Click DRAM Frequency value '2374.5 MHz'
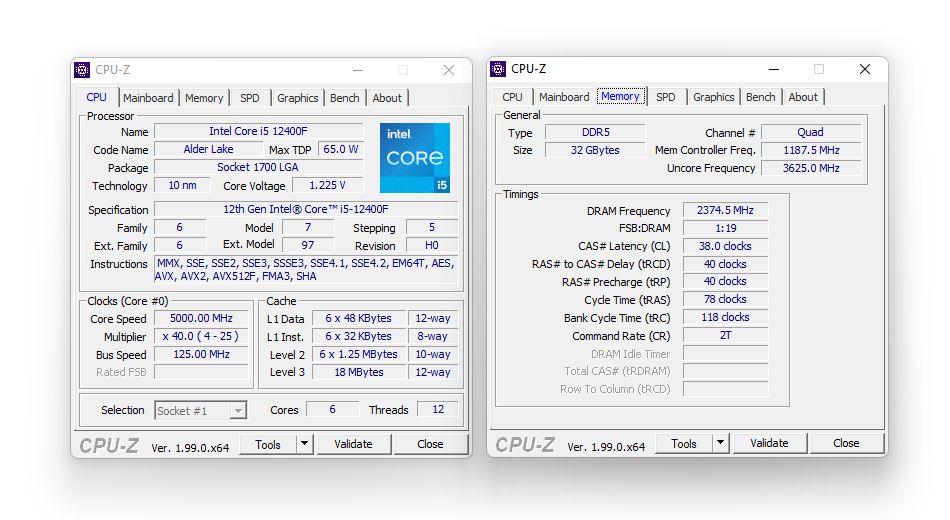950x520 pixels. (x=725, y=210)
